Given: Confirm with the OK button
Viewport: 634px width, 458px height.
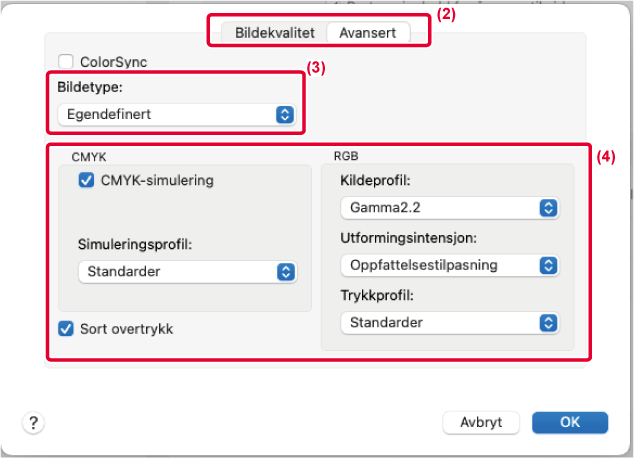Looking at the screenshot, I should tap(570, 422).
